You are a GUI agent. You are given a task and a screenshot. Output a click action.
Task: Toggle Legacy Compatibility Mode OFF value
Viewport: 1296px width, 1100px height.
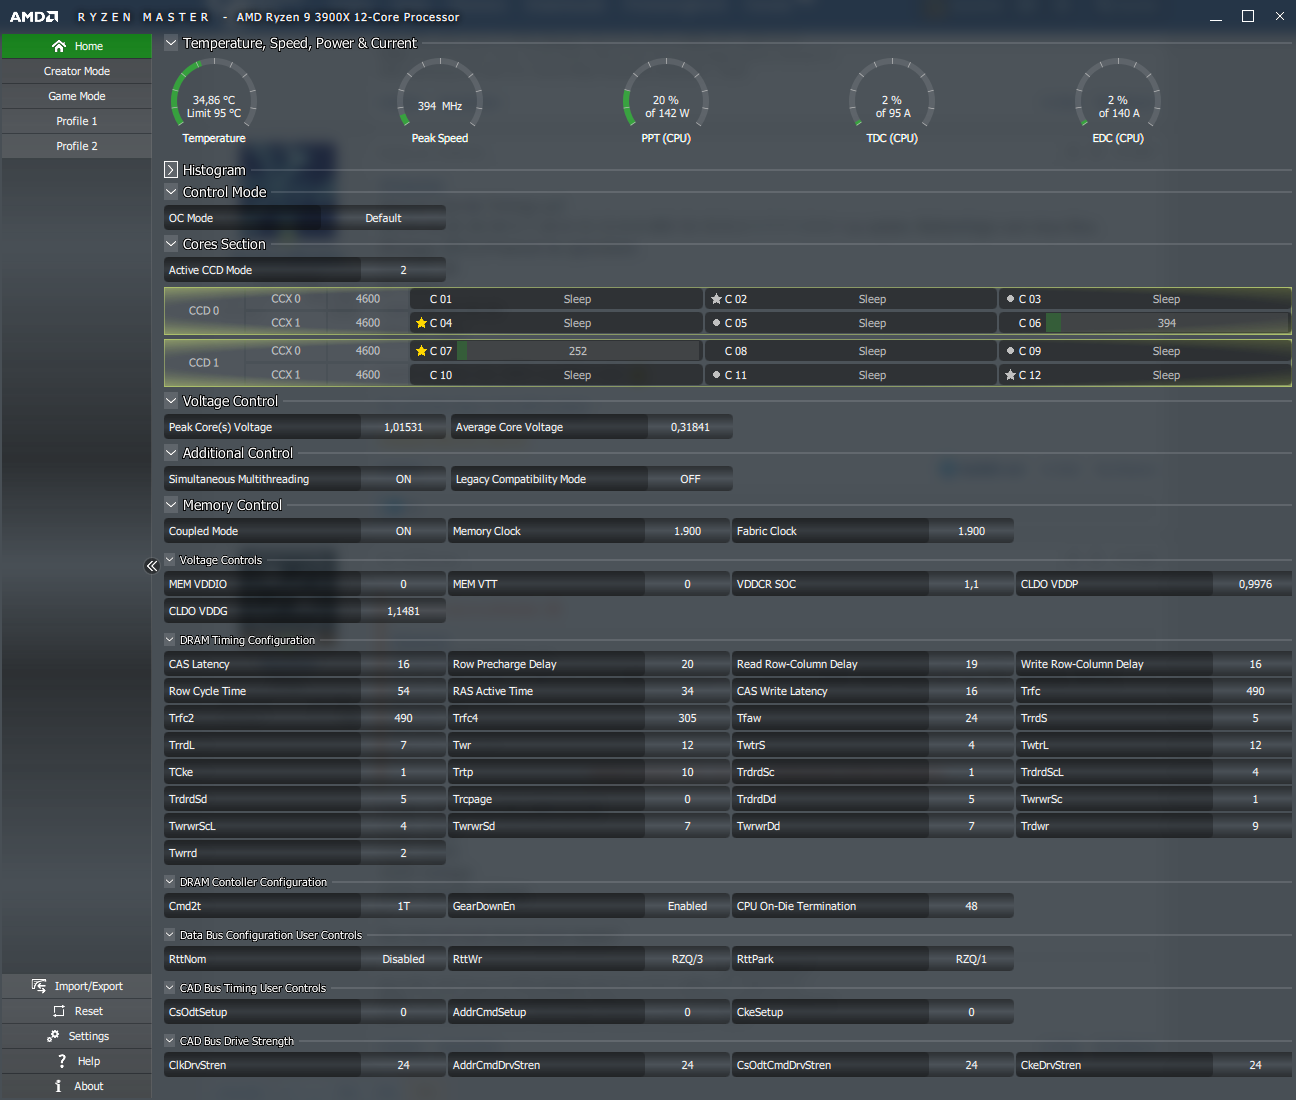coord(690,479)
